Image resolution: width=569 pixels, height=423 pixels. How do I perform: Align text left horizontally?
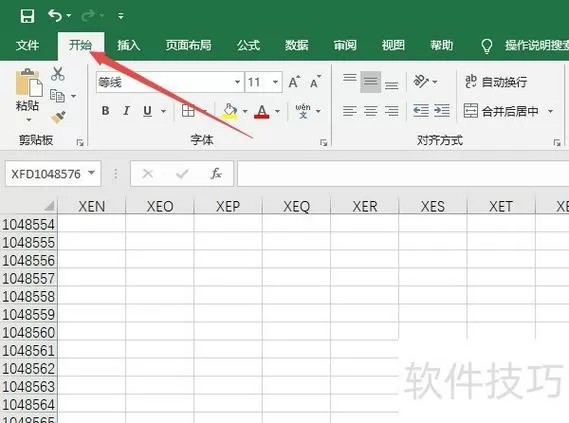click(x=350, y=111)
